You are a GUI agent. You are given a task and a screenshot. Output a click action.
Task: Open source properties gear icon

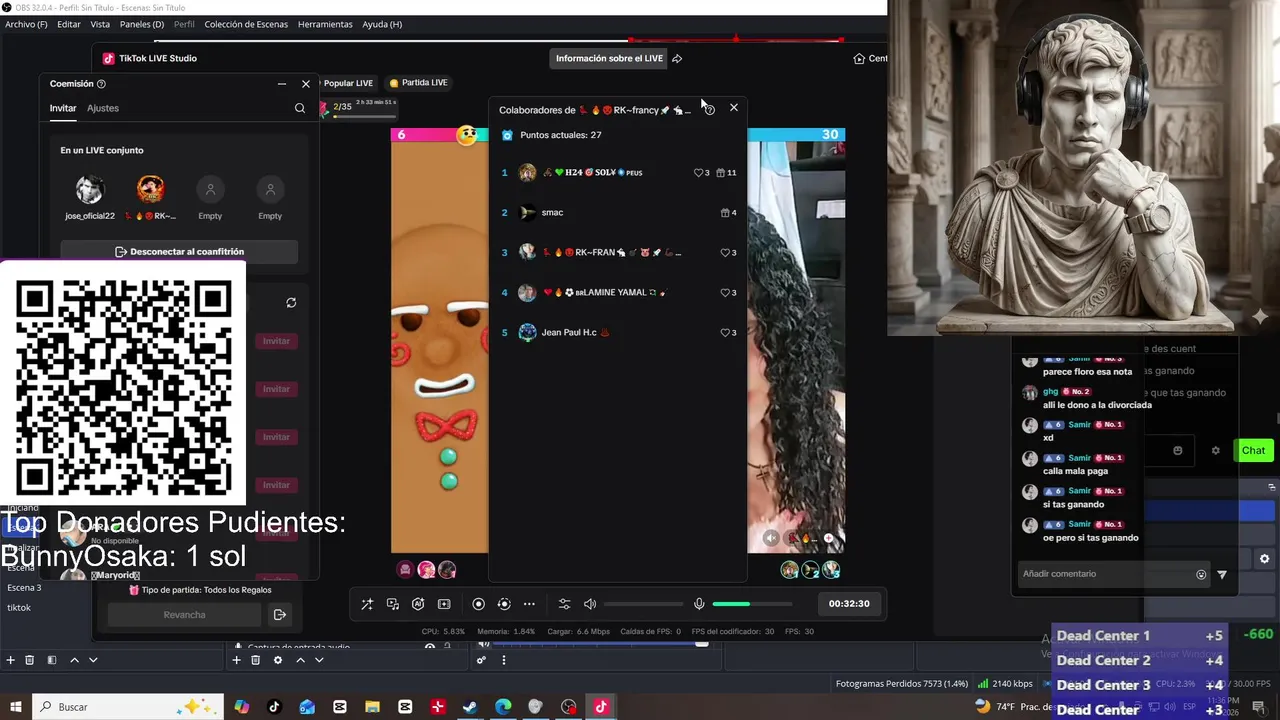[x=278, y=660]
